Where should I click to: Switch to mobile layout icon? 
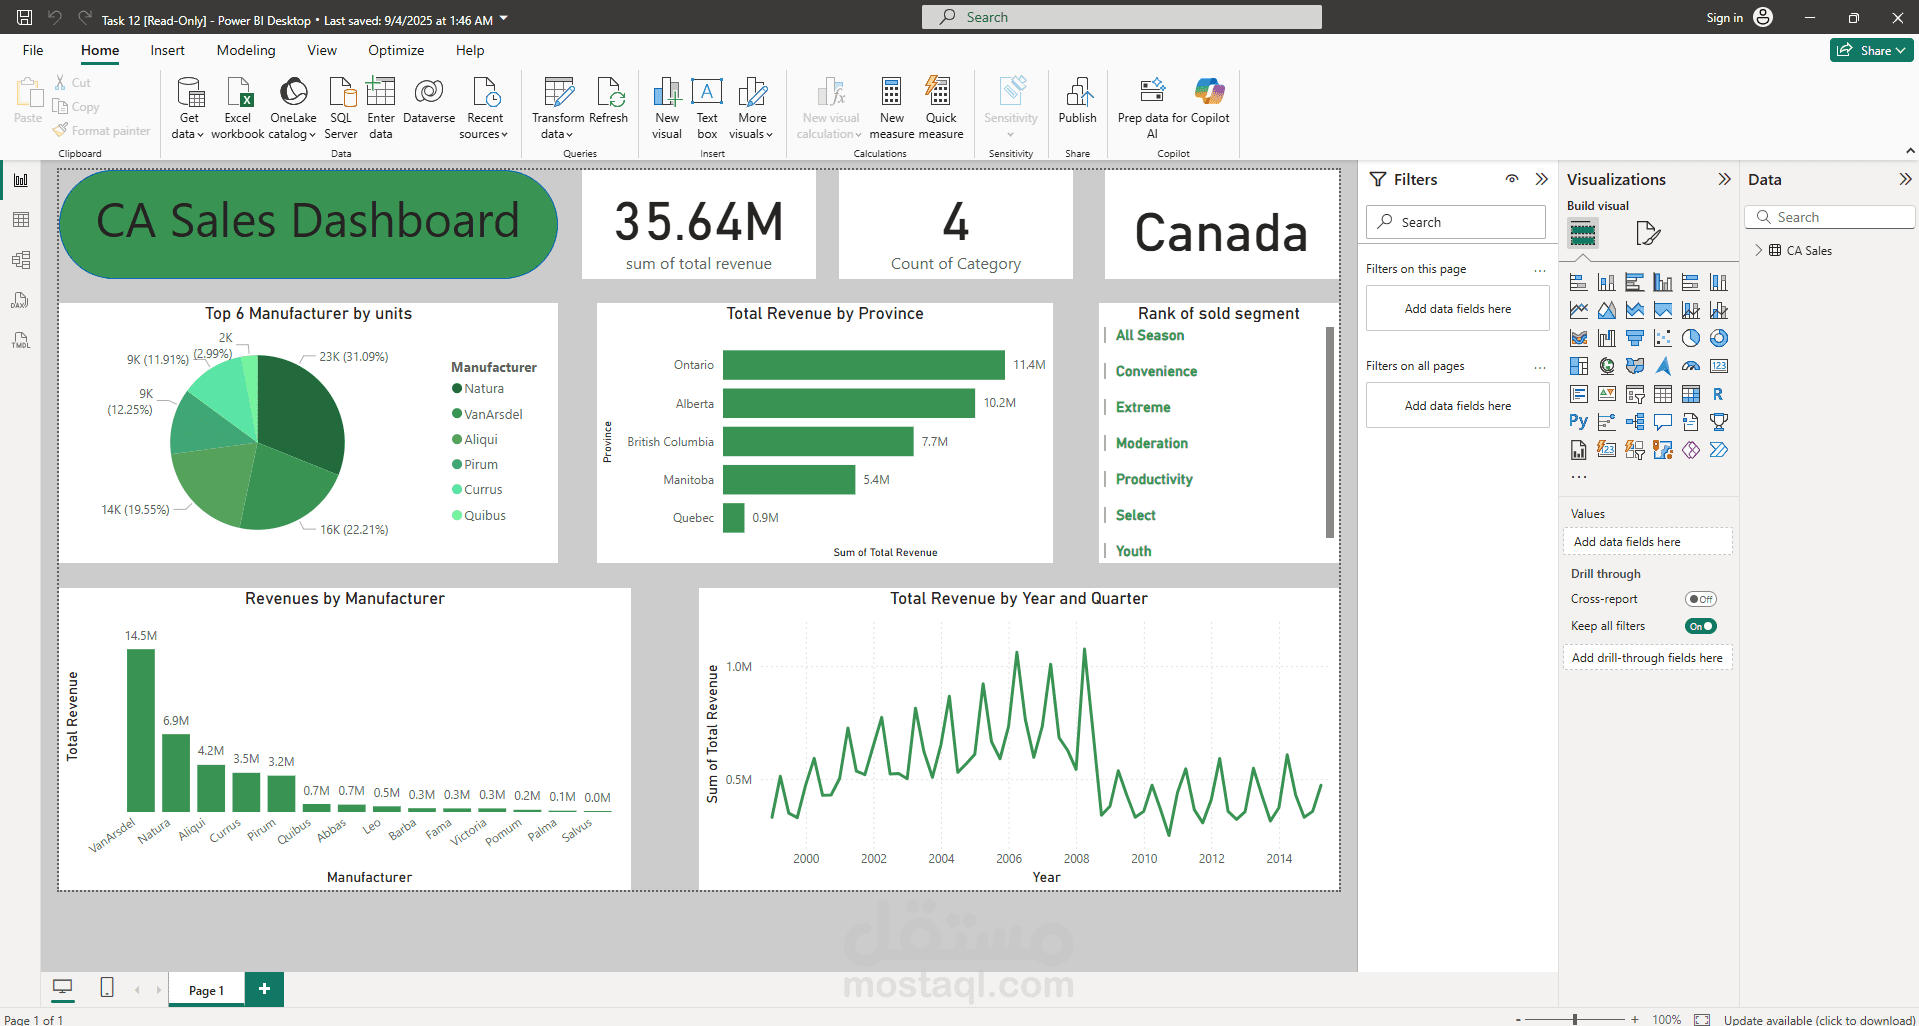[x=107, y=988]
